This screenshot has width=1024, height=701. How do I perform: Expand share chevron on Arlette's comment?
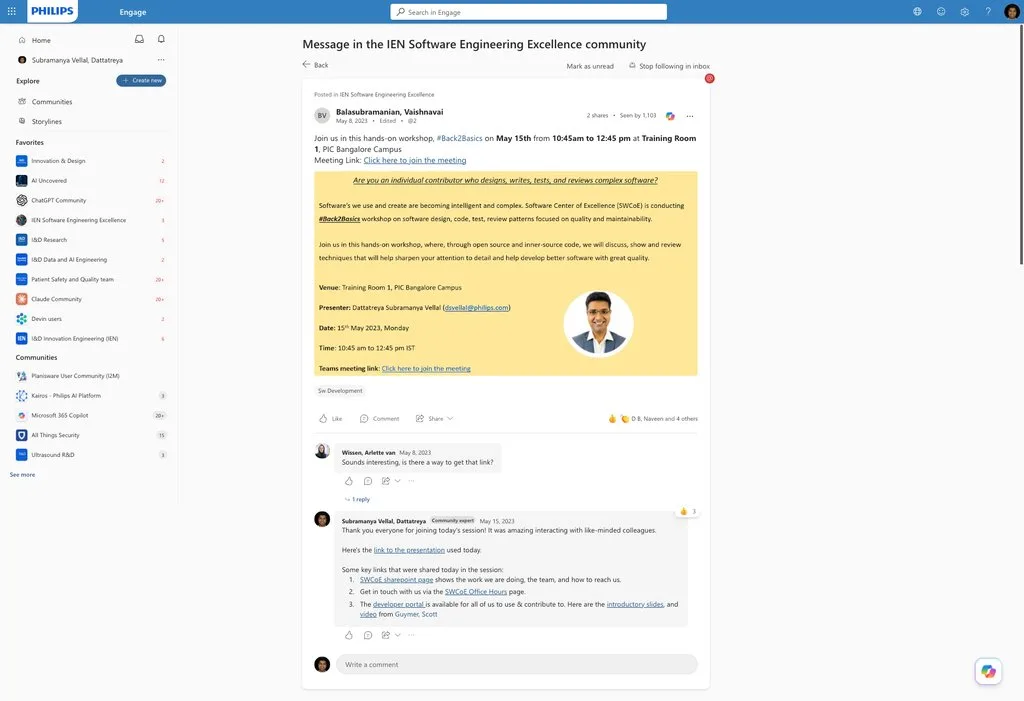point(397,481)
